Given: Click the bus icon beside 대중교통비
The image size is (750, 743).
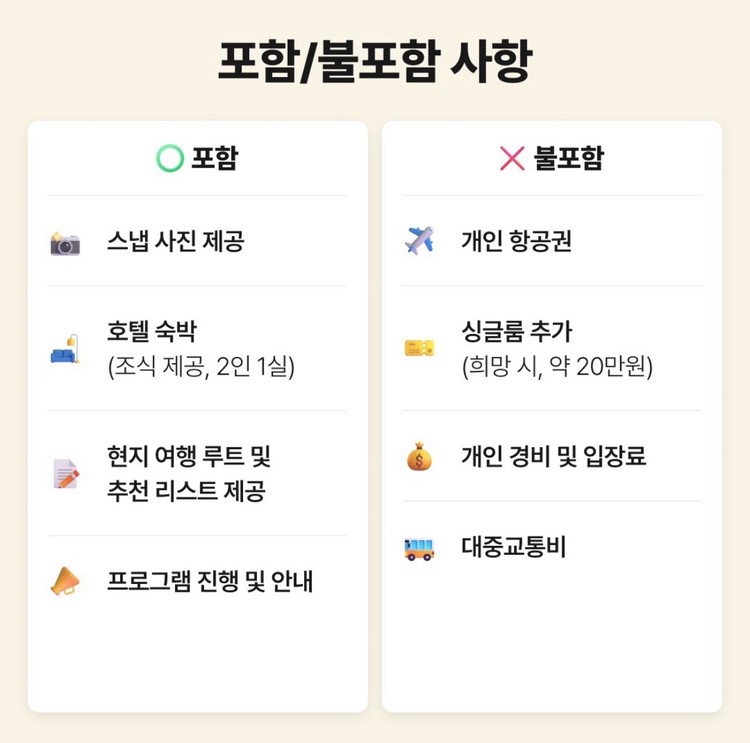Looking at the screenshot, I should tap(419, 548).
